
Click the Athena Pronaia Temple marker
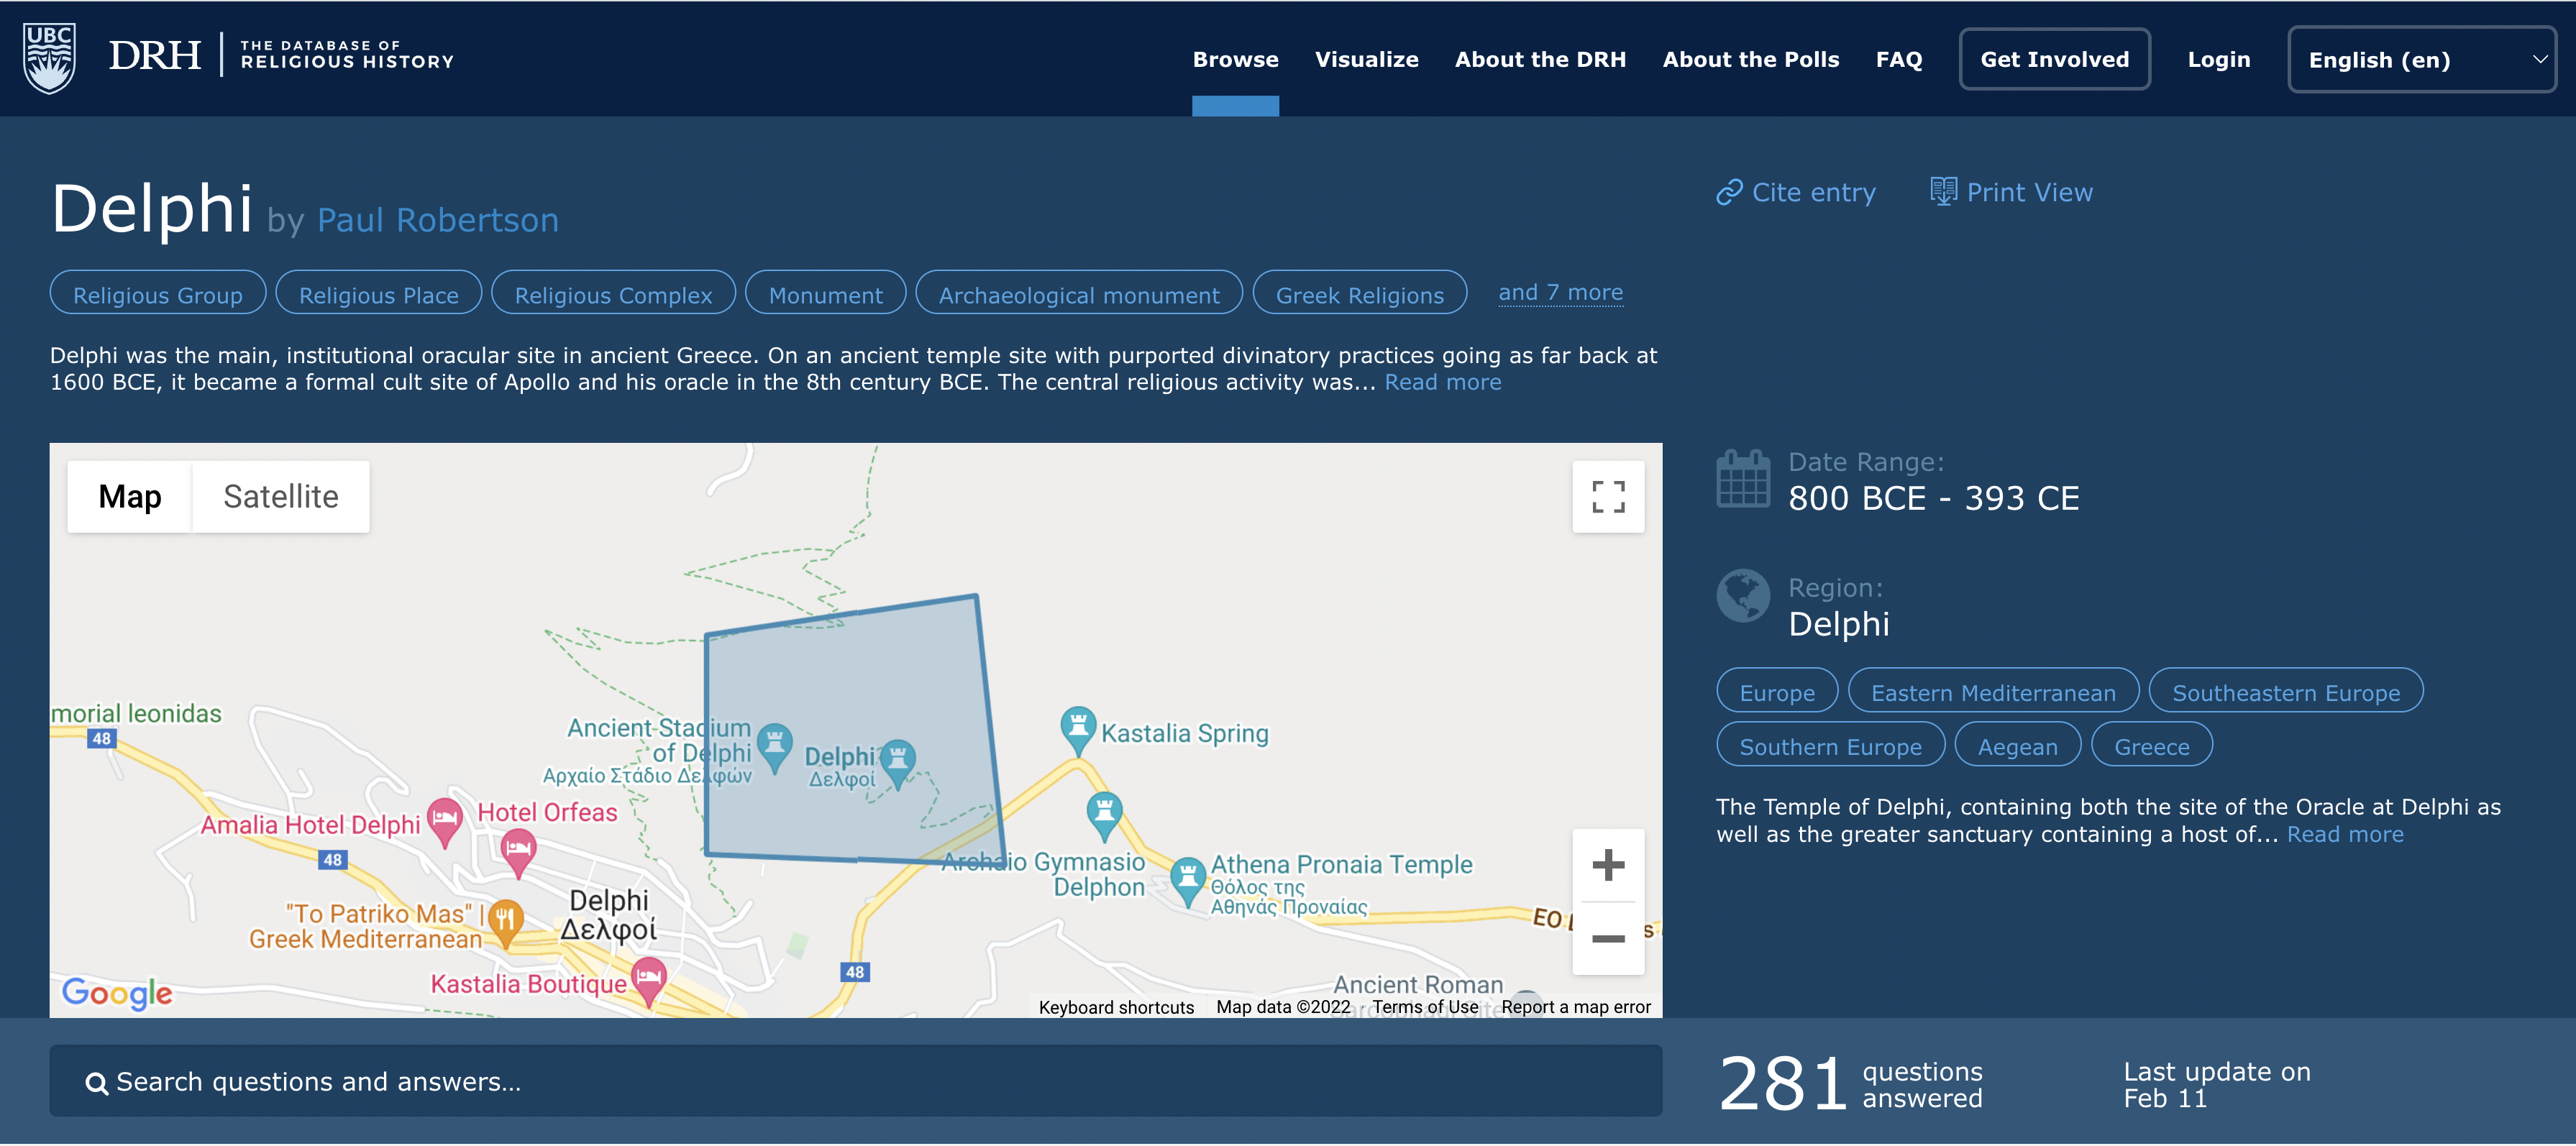(x=1187, y=878)
